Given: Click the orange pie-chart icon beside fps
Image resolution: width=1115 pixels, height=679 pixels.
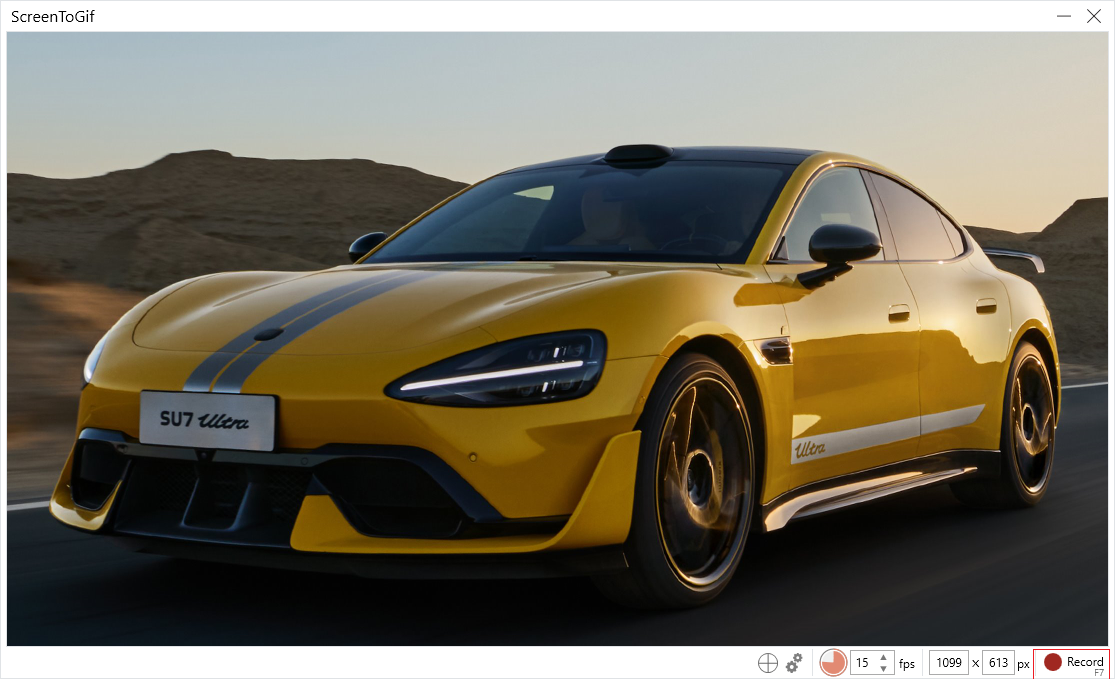Looking at the screenshot, I should pos(833,663).
